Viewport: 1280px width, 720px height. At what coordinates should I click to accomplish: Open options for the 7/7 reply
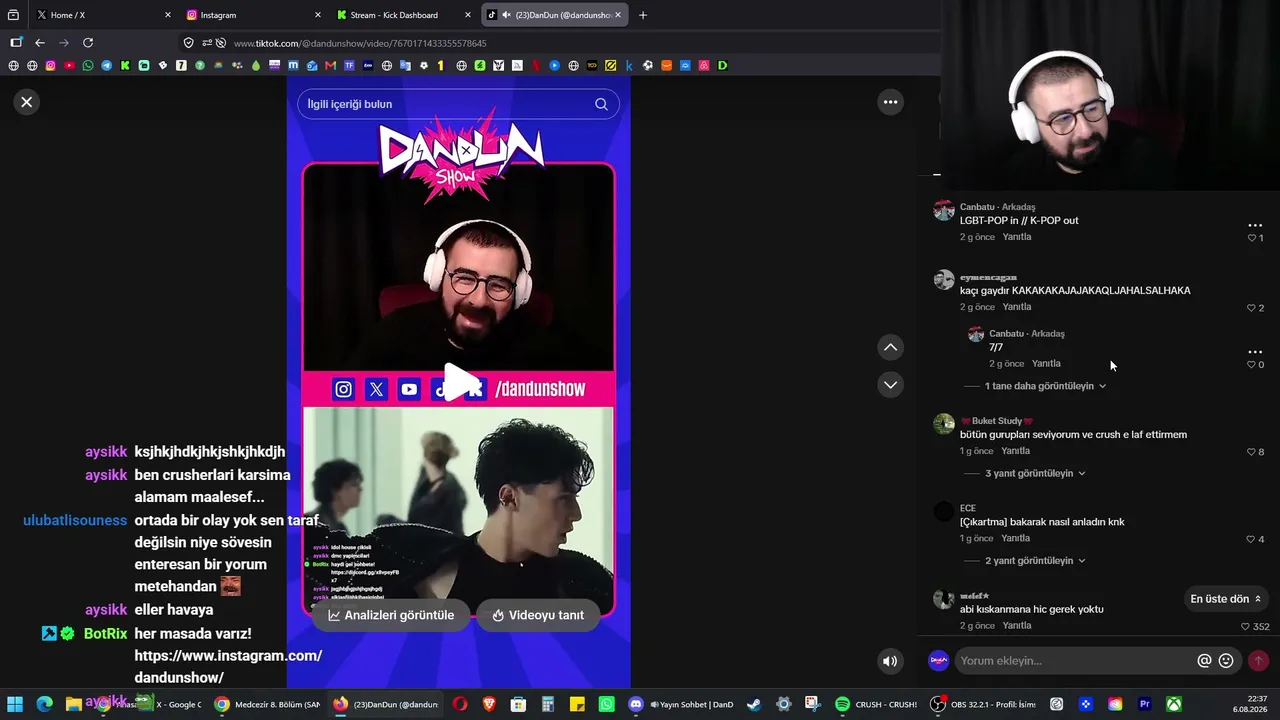coord(1255,352)
